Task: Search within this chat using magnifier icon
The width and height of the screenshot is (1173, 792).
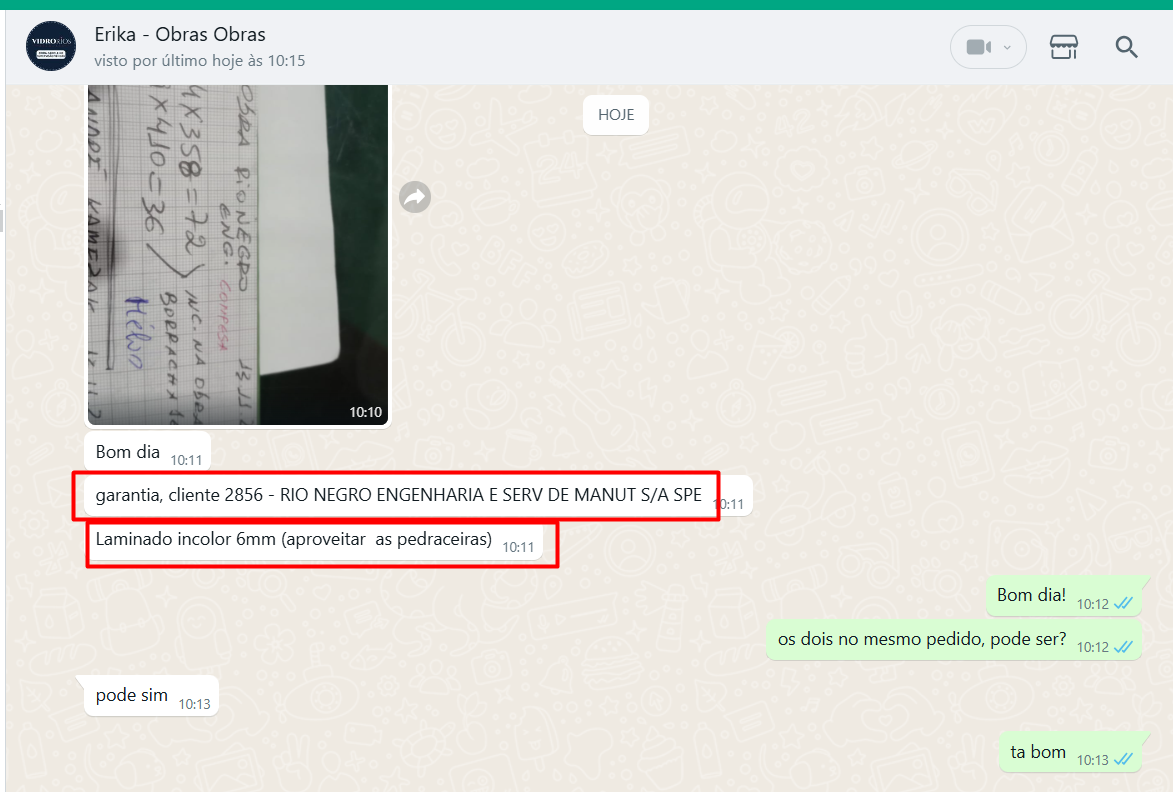Action: click(1126, 47)
